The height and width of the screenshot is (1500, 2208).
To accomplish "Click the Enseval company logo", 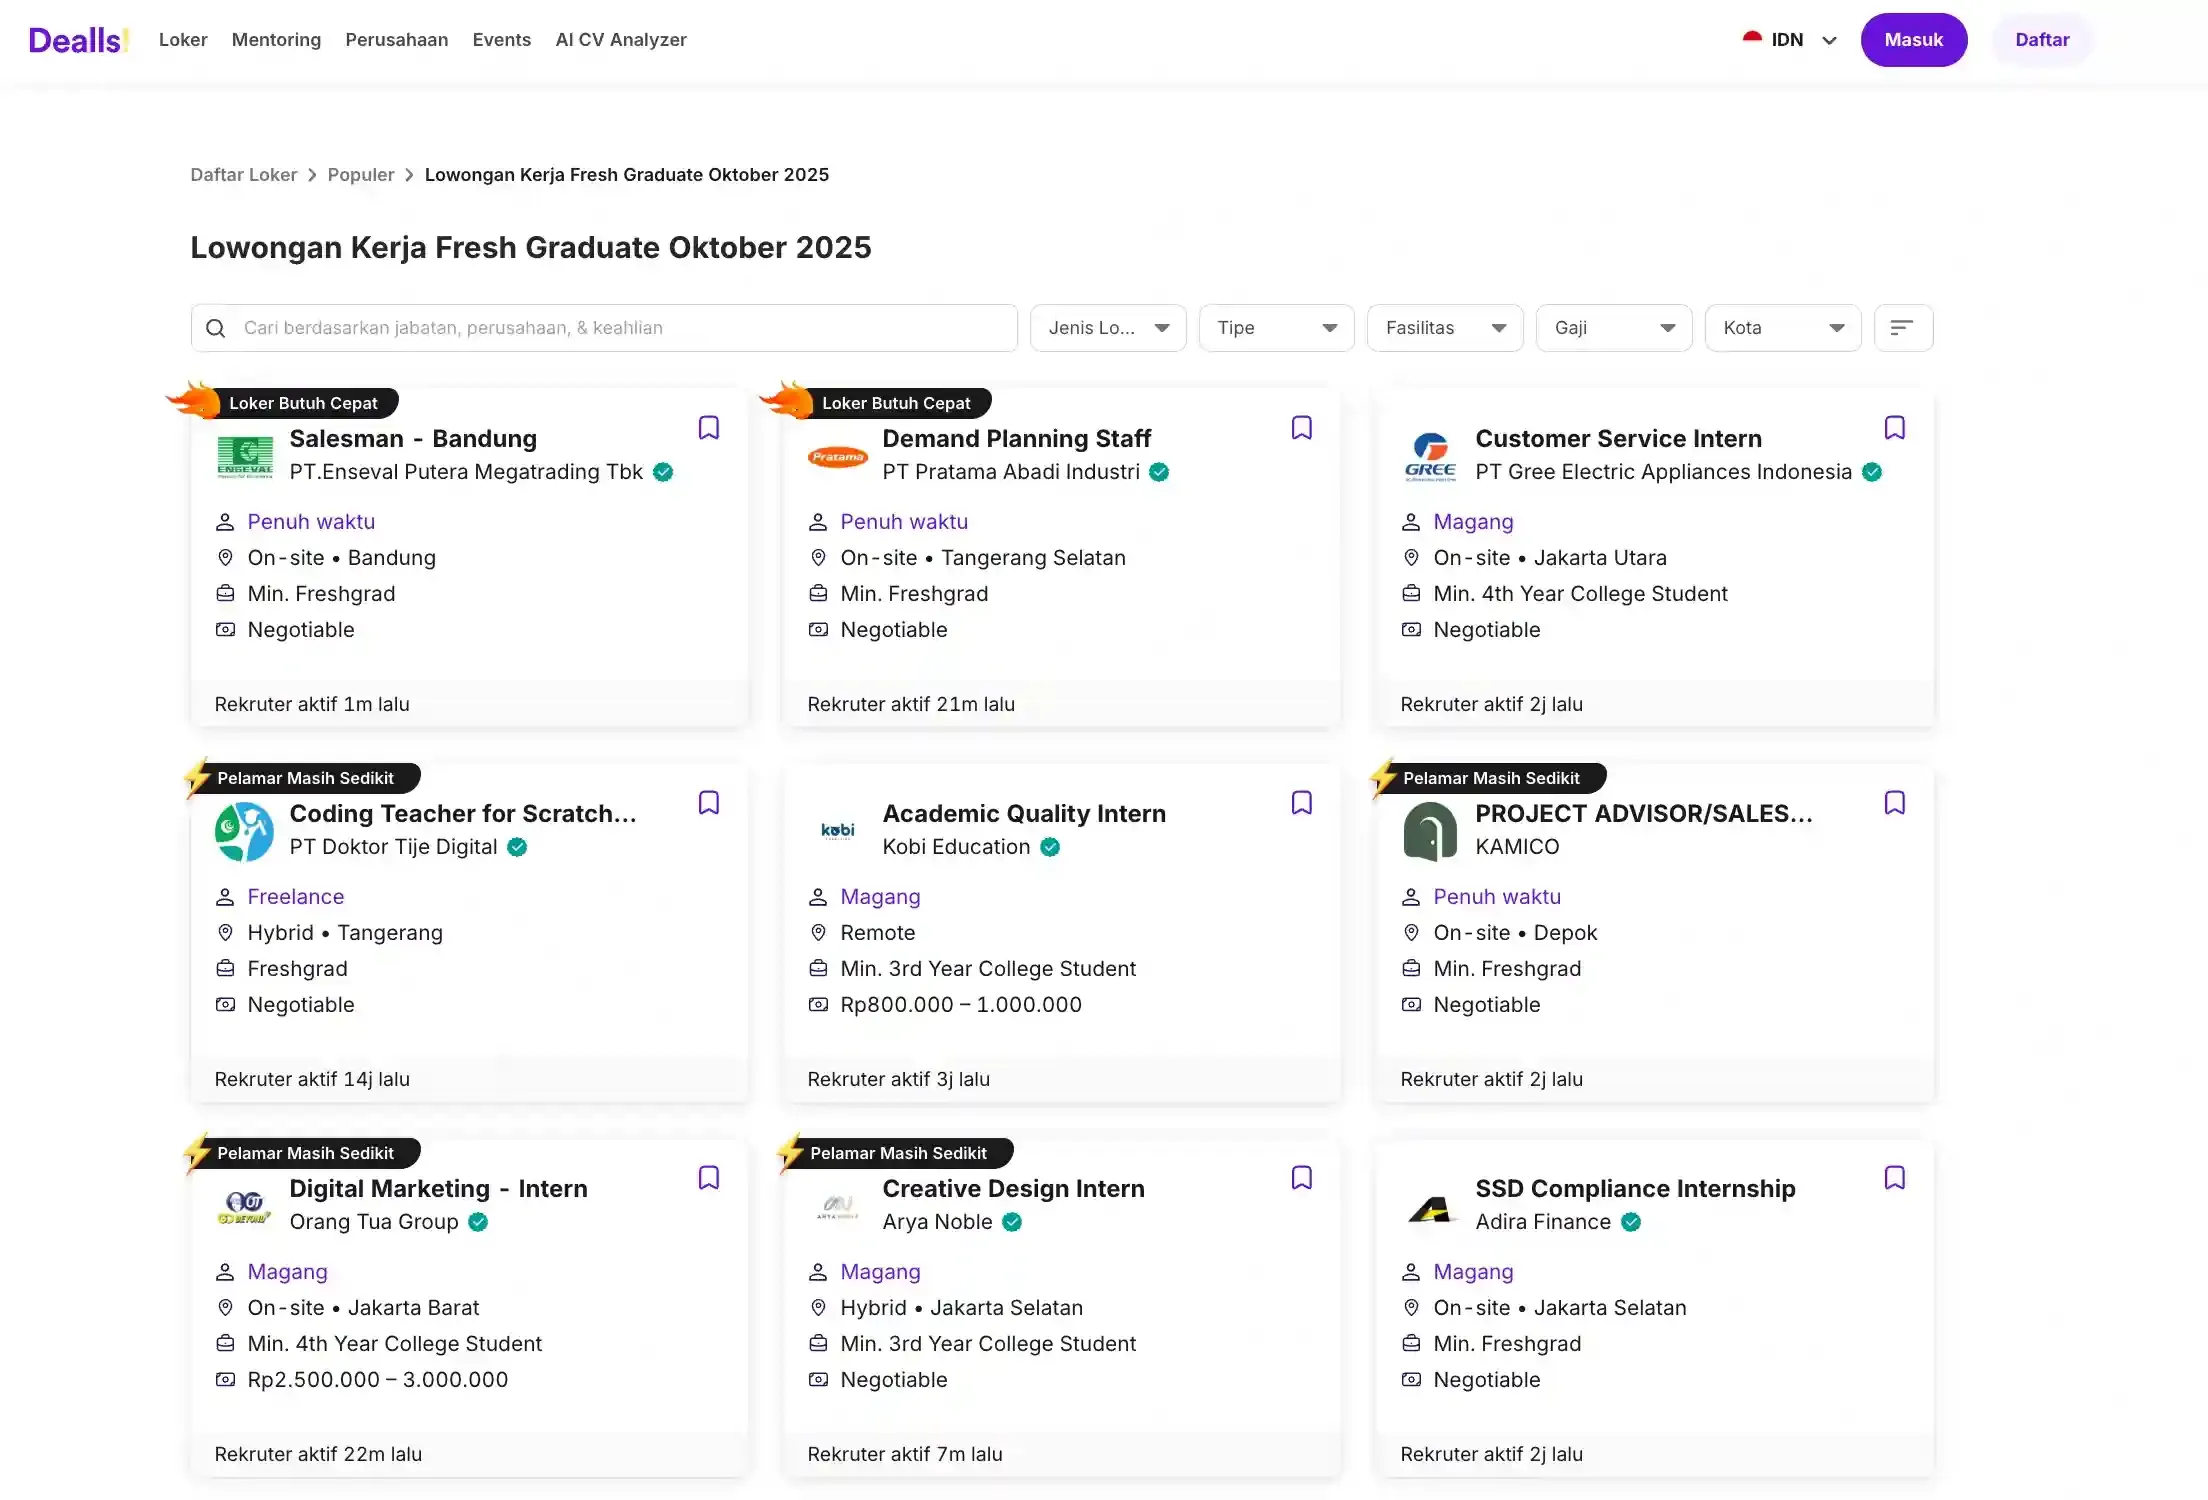I will (244, 456).
